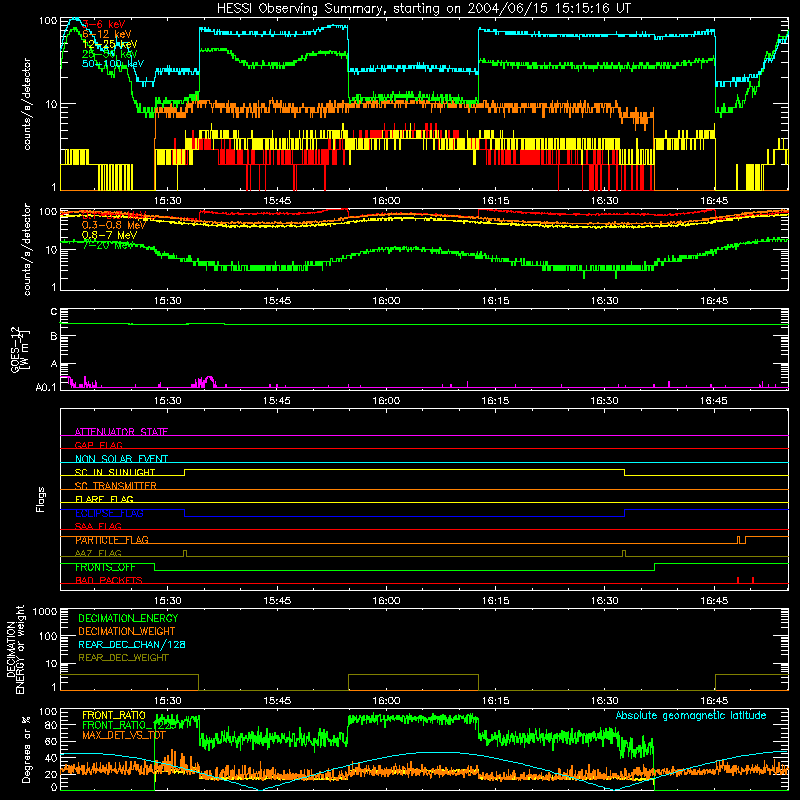800x800 pixels.
Task: Click the GOES-12 axis label
Action: [20, 350]
